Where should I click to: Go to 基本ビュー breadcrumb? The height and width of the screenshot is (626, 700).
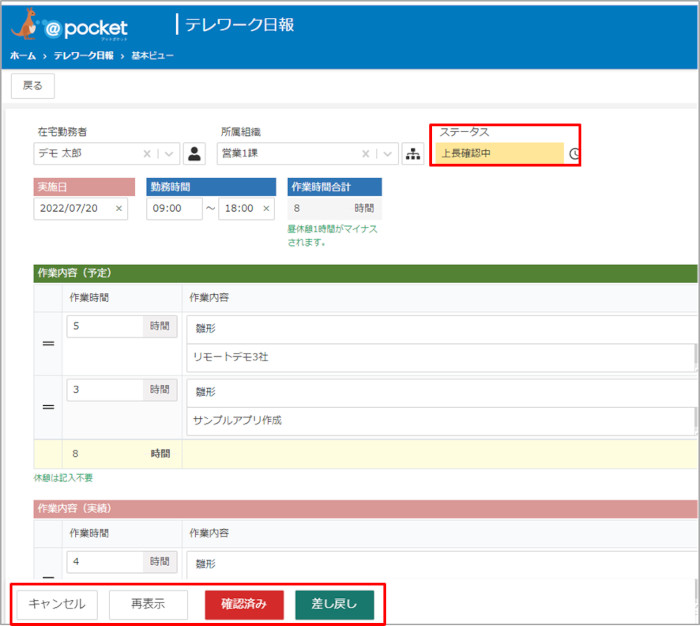(x=152, y=56)
